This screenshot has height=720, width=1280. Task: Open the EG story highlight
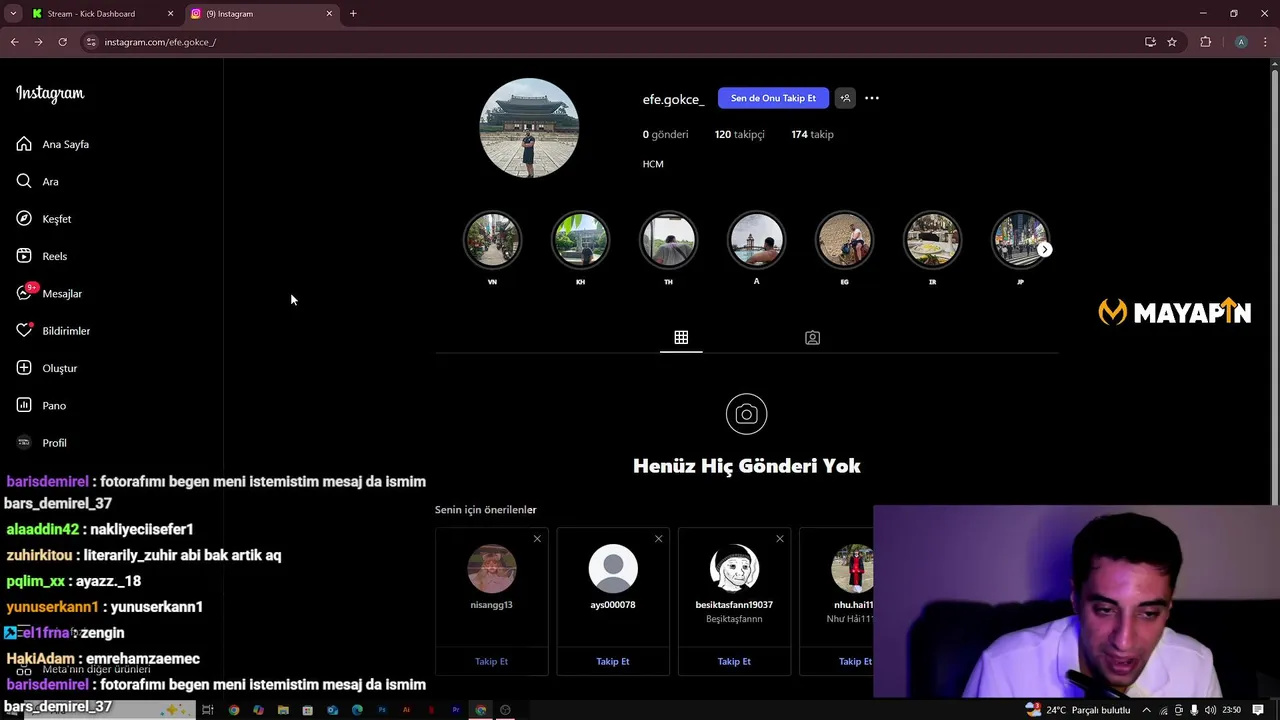[x=844, y=240]
